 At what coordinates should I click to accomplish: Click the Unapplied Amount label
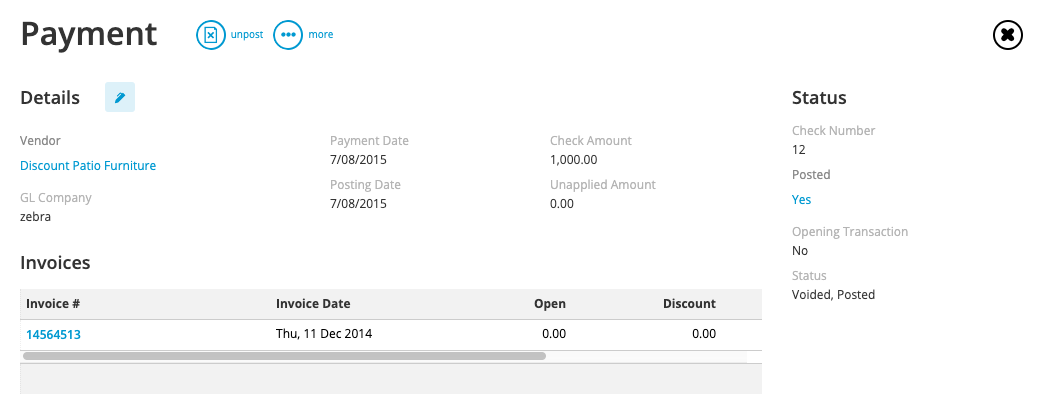tap(602, 184)
